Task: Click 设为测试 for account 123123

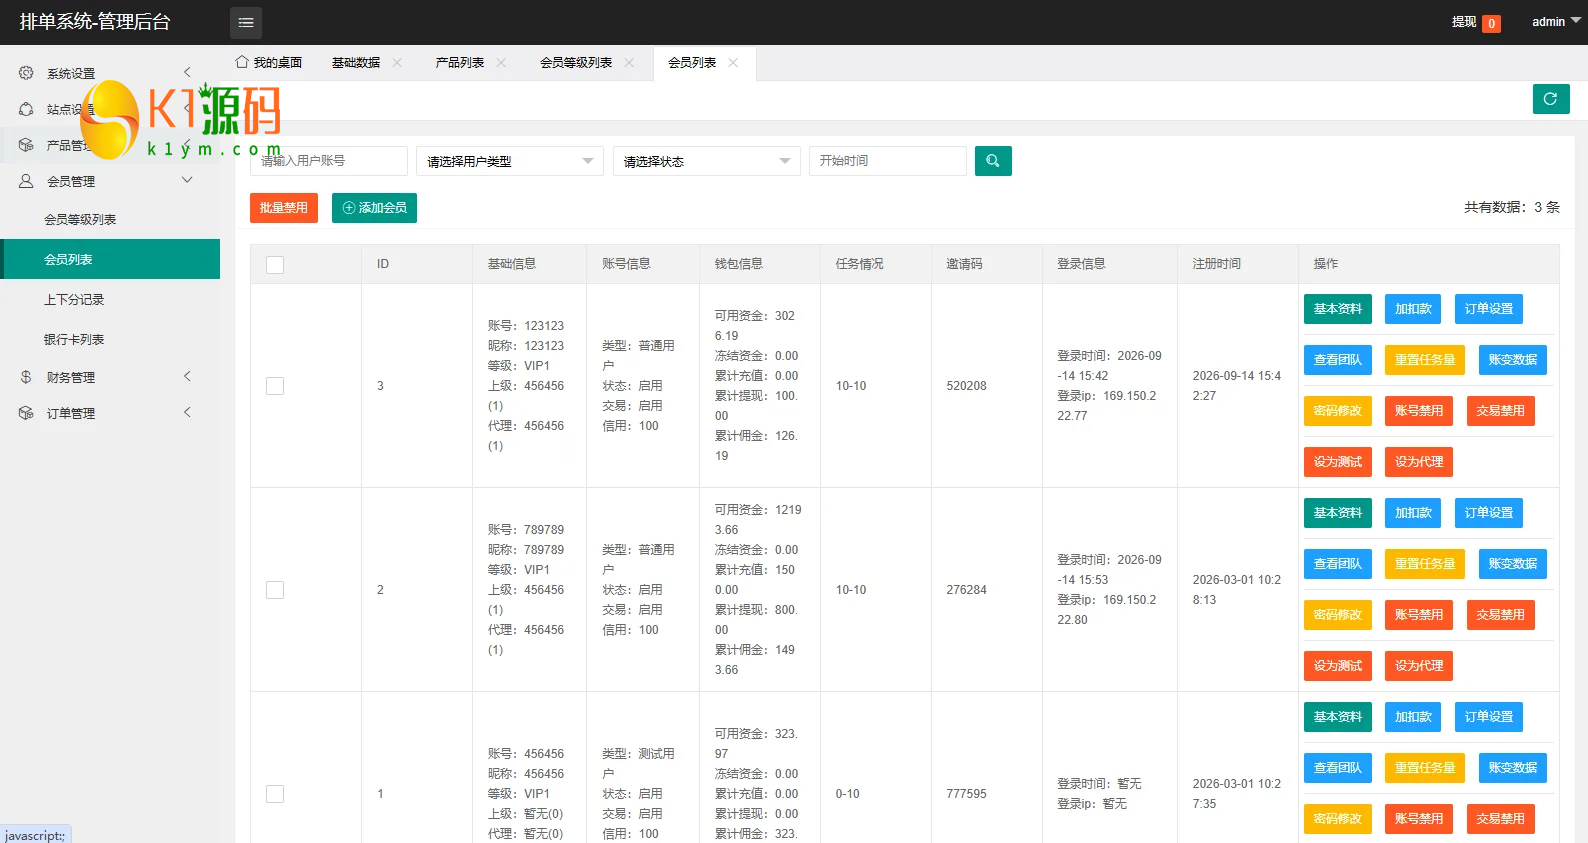Action: pyautogui.click(x=1338, y=462)
